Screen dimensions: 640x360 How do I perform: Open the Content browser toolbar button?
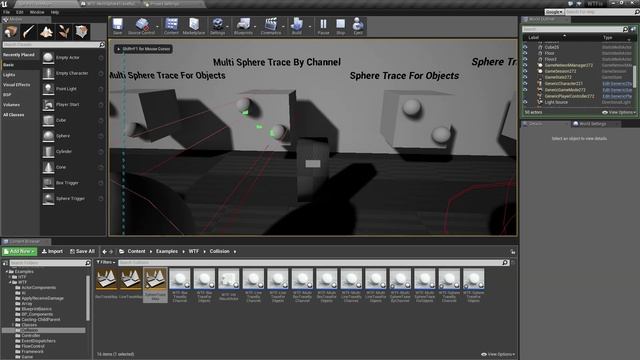click(171, 26)
